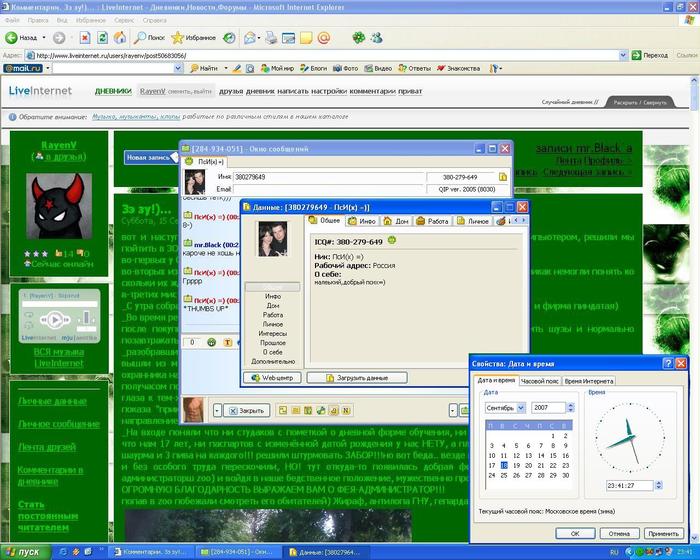700x560 pixels.
Task: Click the друзья link in LiveInternet header
Action: [x=231, y=91]
